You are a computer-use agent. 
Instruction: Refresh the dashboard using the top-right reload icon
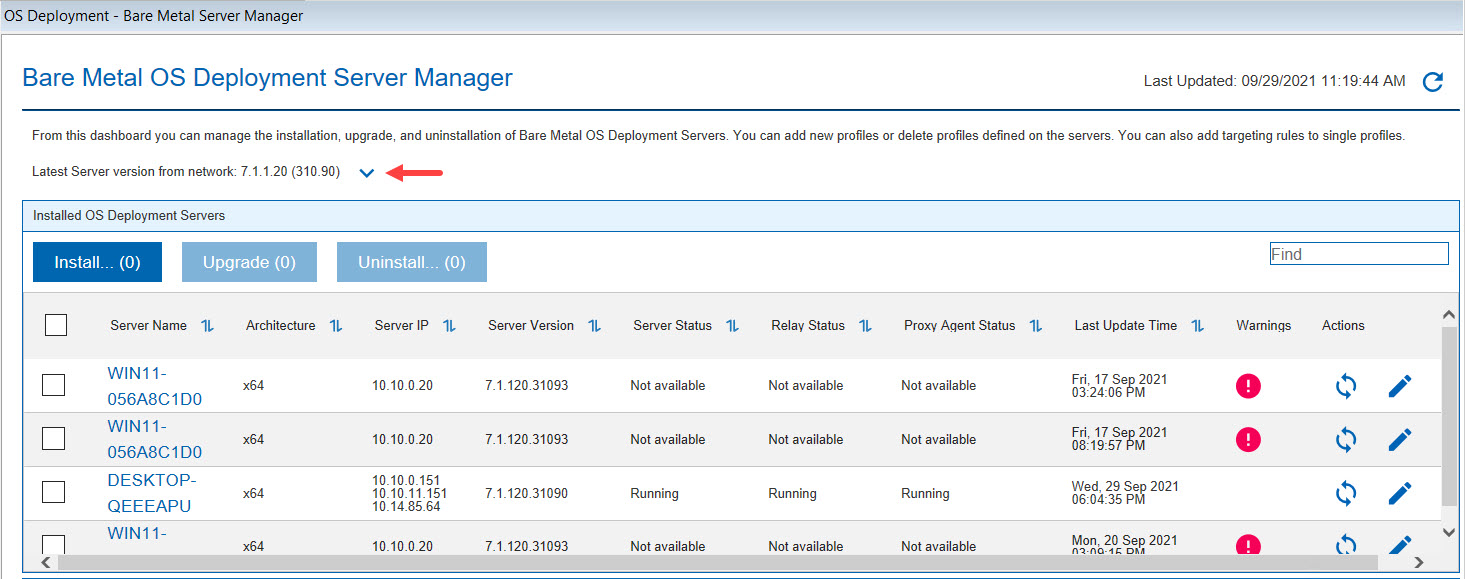point(1432,82)
